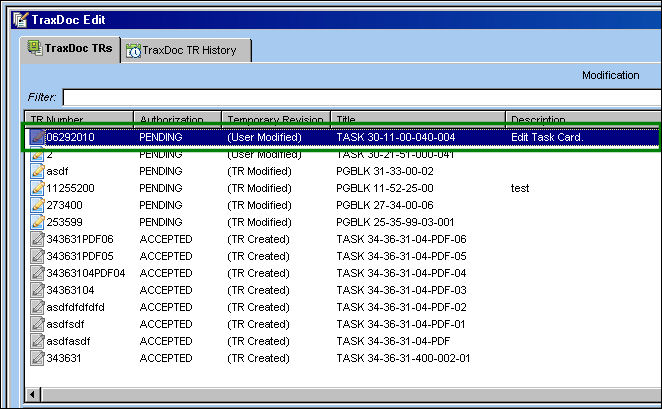Click the document icon for 343631PDF06
The image size is (662, 409).
pyautogui.click(x=37, y=239)
